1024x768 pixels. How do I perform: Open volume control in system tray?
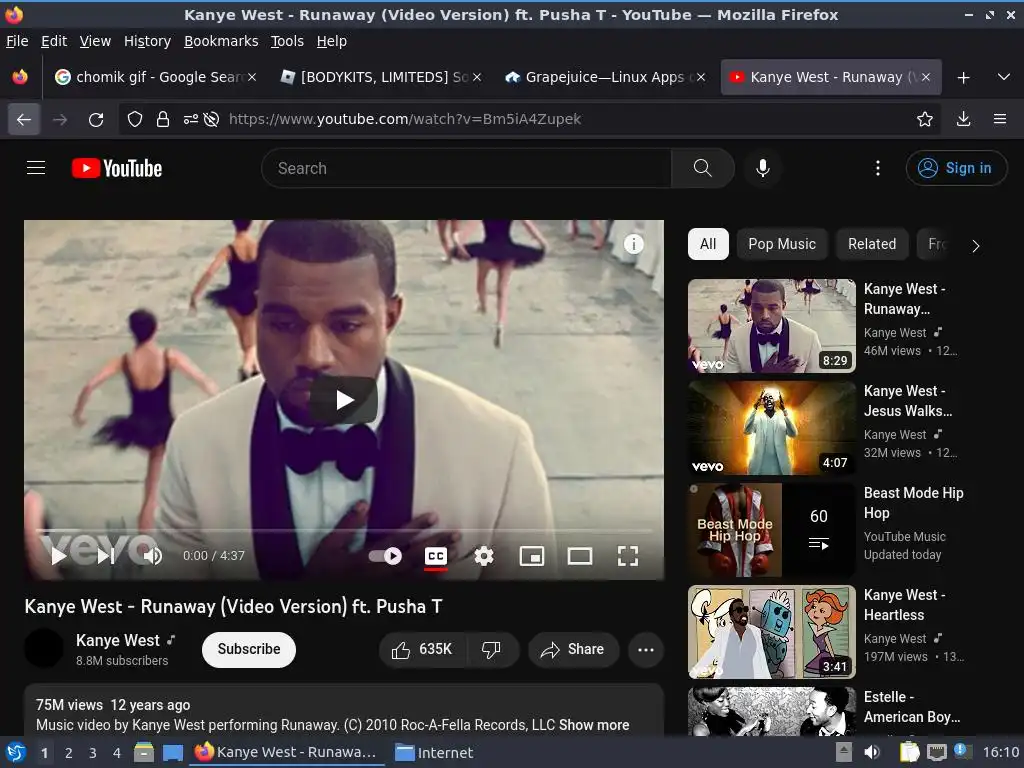coord(872,753)
